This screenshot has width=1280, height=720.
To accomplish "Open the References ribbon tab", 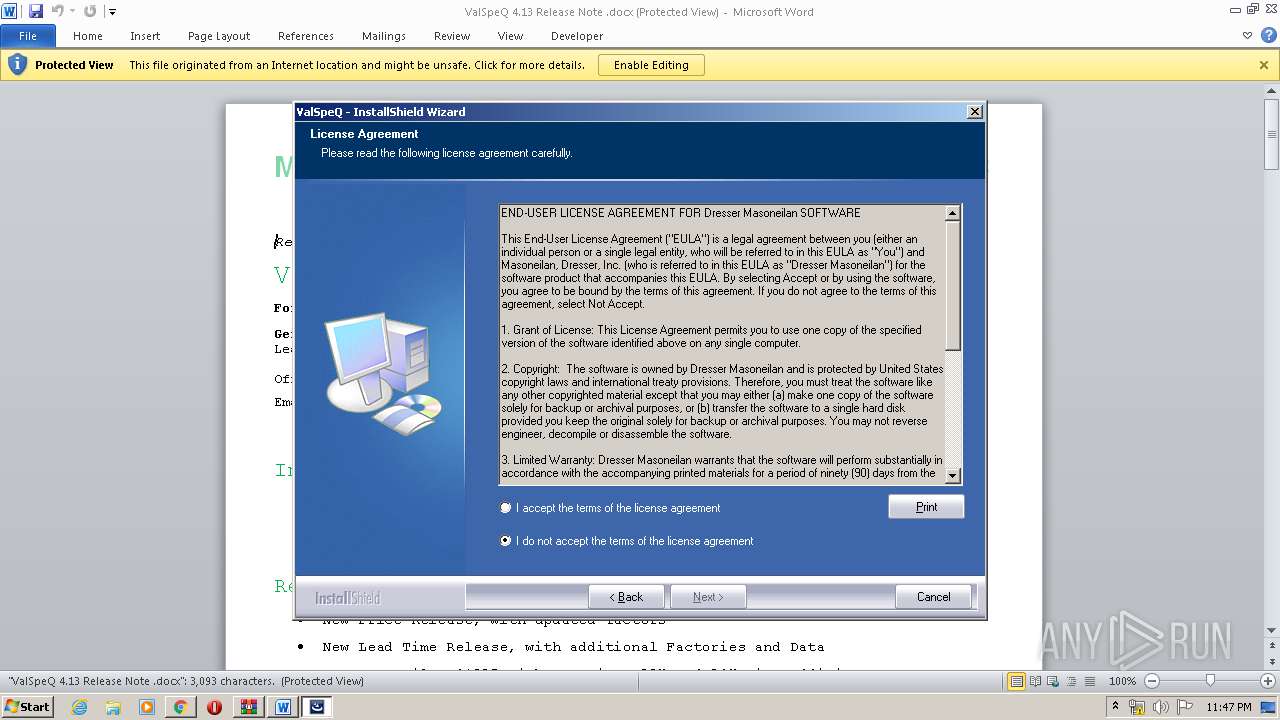I will pyautogui.click(x=306, y=36).
